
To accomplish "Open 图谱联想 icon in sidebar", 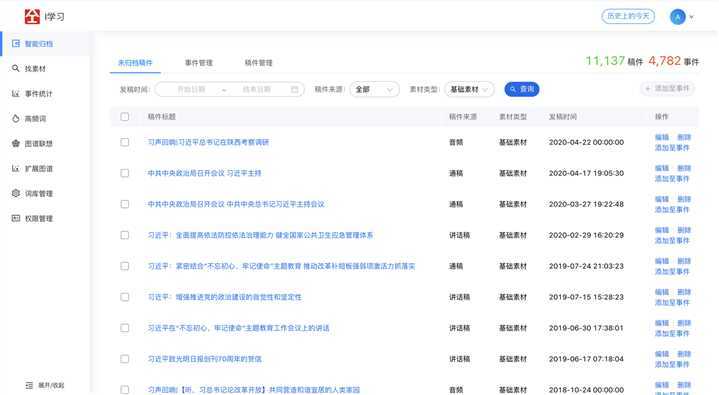I will [16, 144].
